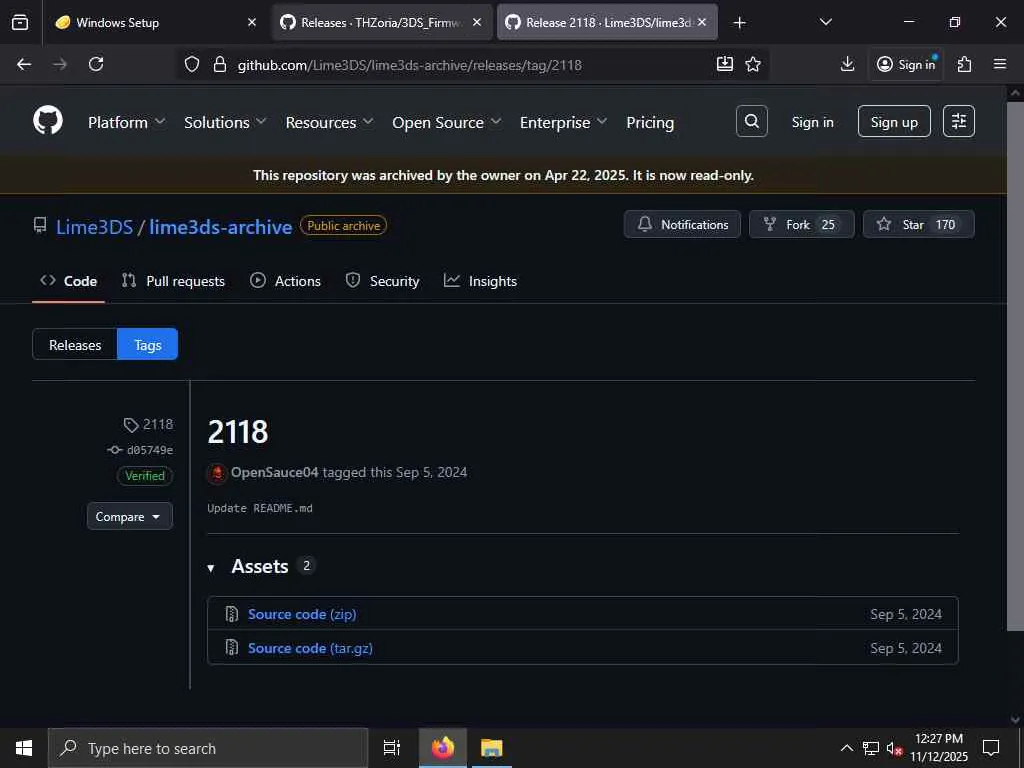Viewport: 1024px width, 768px height.
Task: Click commit d05749e hash
Action: coord(150,450)
